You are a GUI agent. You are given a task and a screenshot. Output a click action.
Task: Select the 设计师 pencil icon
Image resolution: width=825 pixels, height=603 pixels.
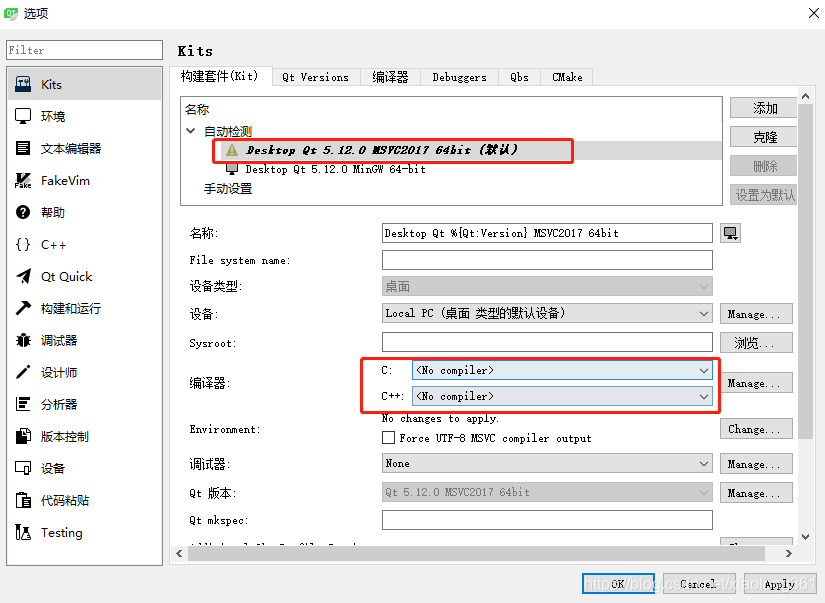coord(23,373)
